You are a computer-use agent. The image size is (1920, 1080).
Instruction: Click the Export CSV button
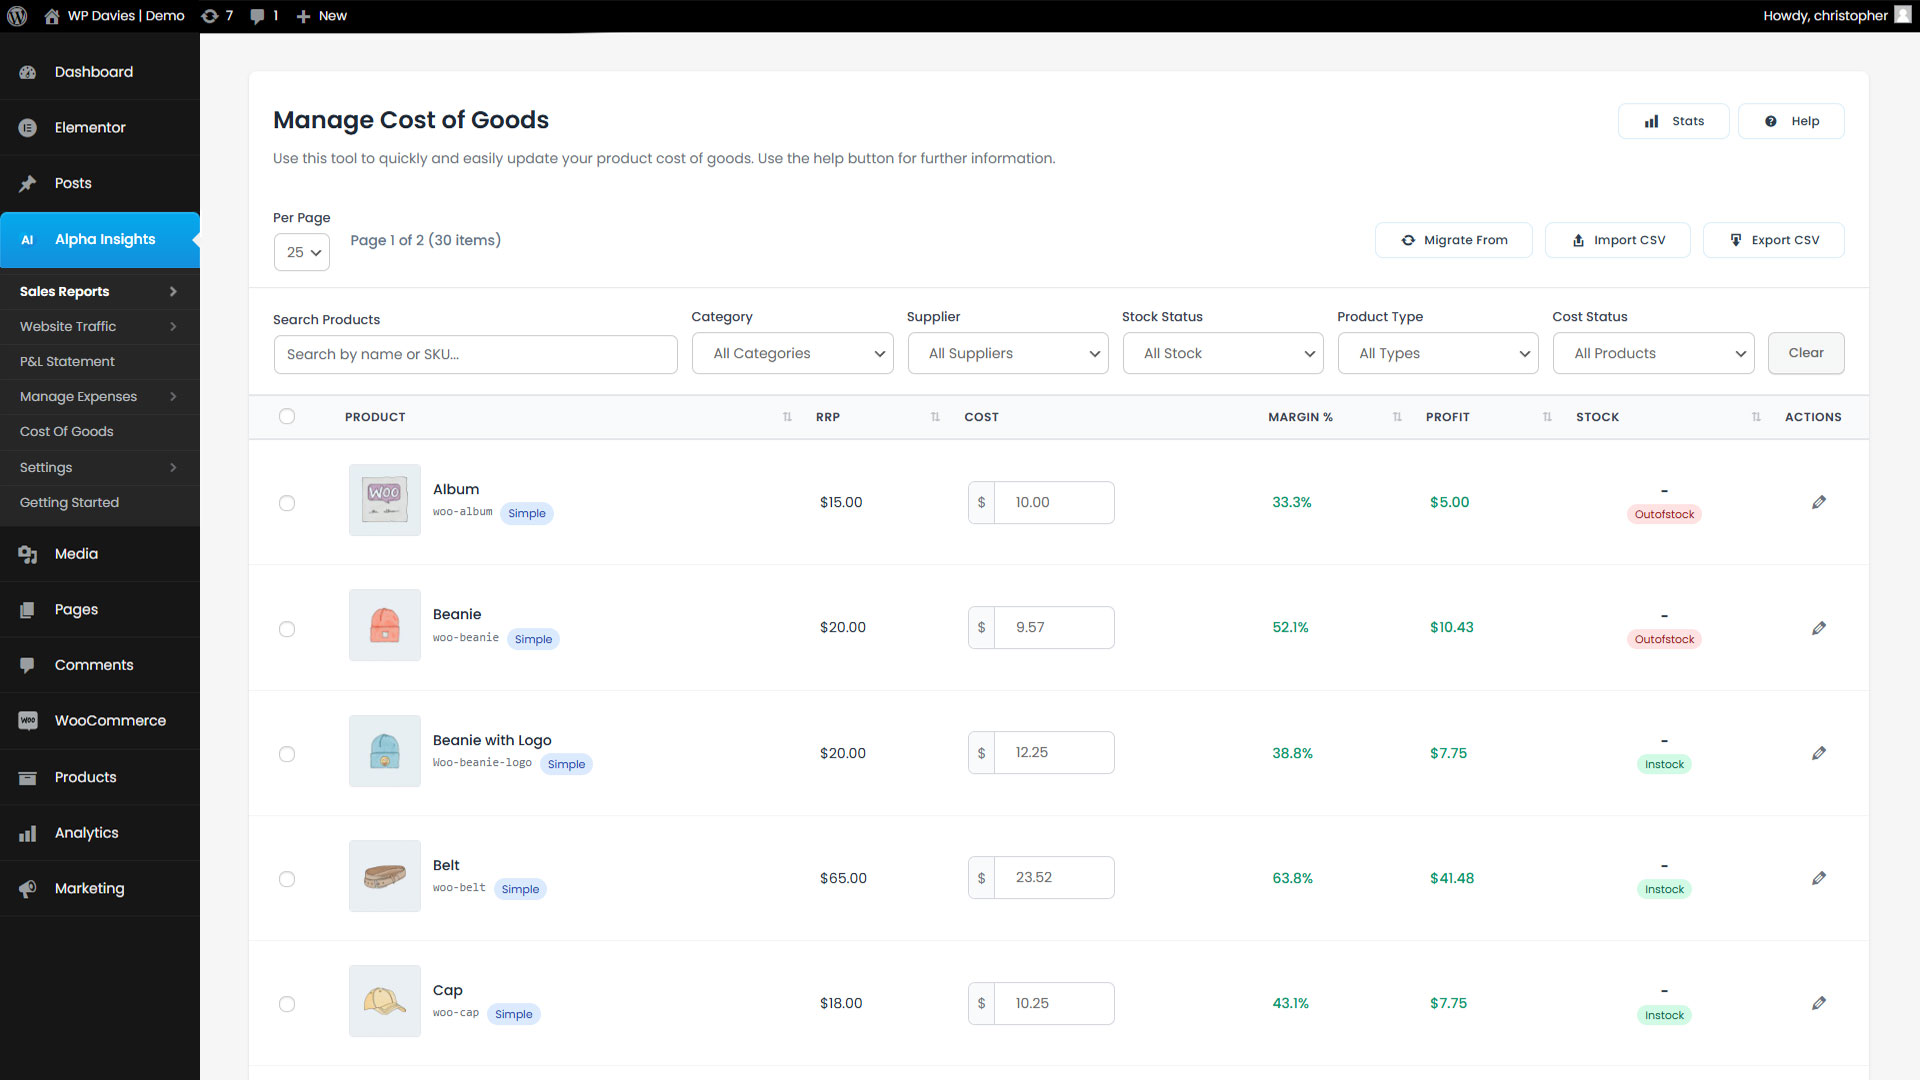point(1773,240)
